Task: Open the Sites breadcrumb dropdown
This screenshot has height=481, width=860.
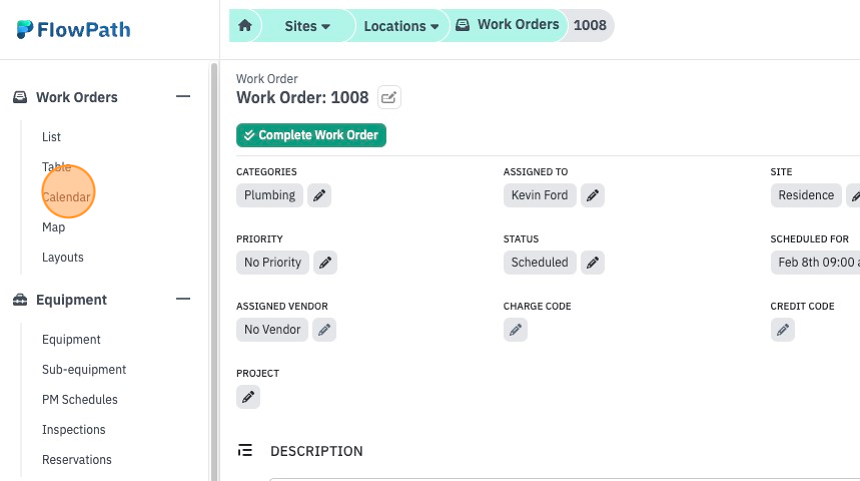Action: point(307,26)
